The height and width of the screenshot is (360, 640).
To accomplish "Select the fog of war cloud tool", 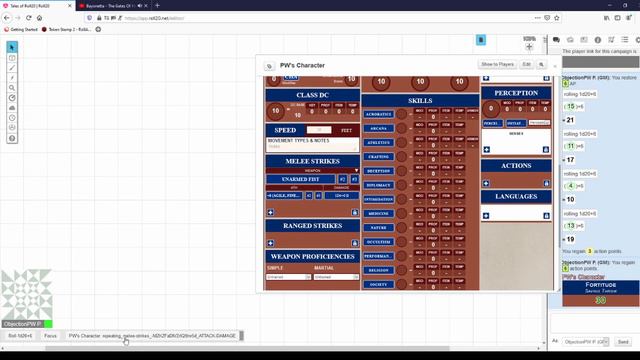I will click(x=12, y=108).
